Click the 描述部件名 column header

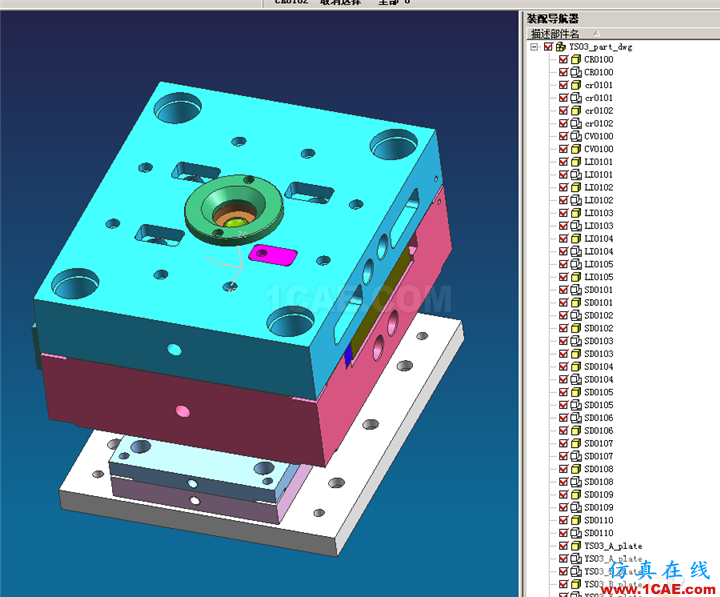pos(555,34)
